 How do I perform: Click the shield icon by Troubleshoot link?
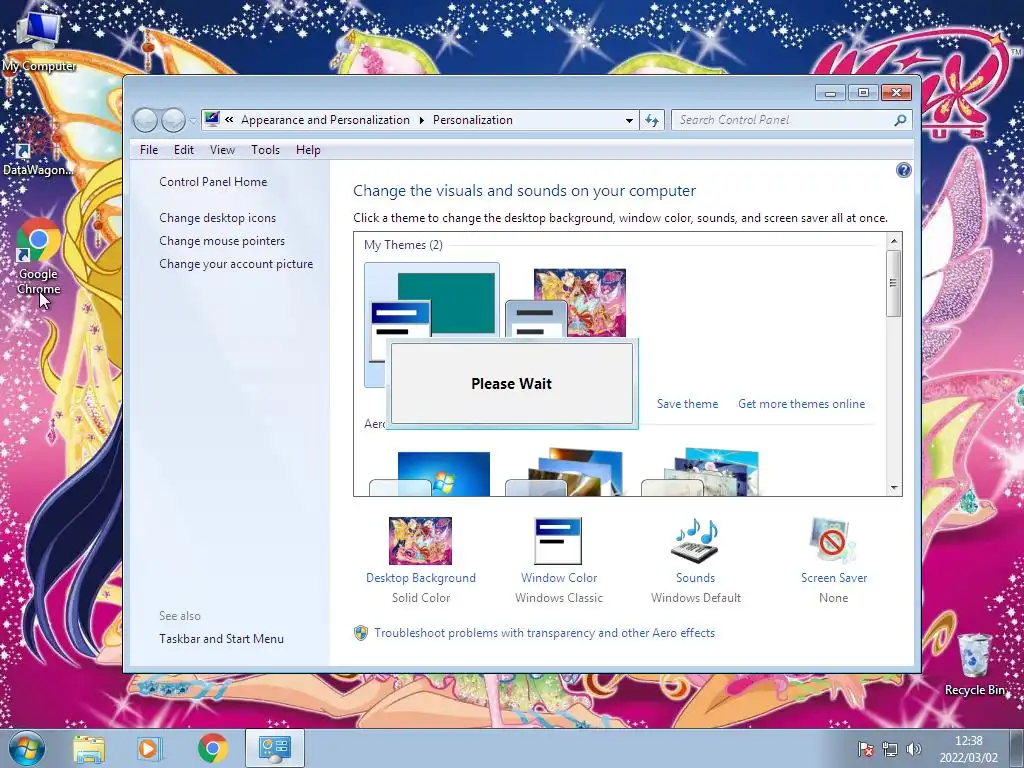360,633
